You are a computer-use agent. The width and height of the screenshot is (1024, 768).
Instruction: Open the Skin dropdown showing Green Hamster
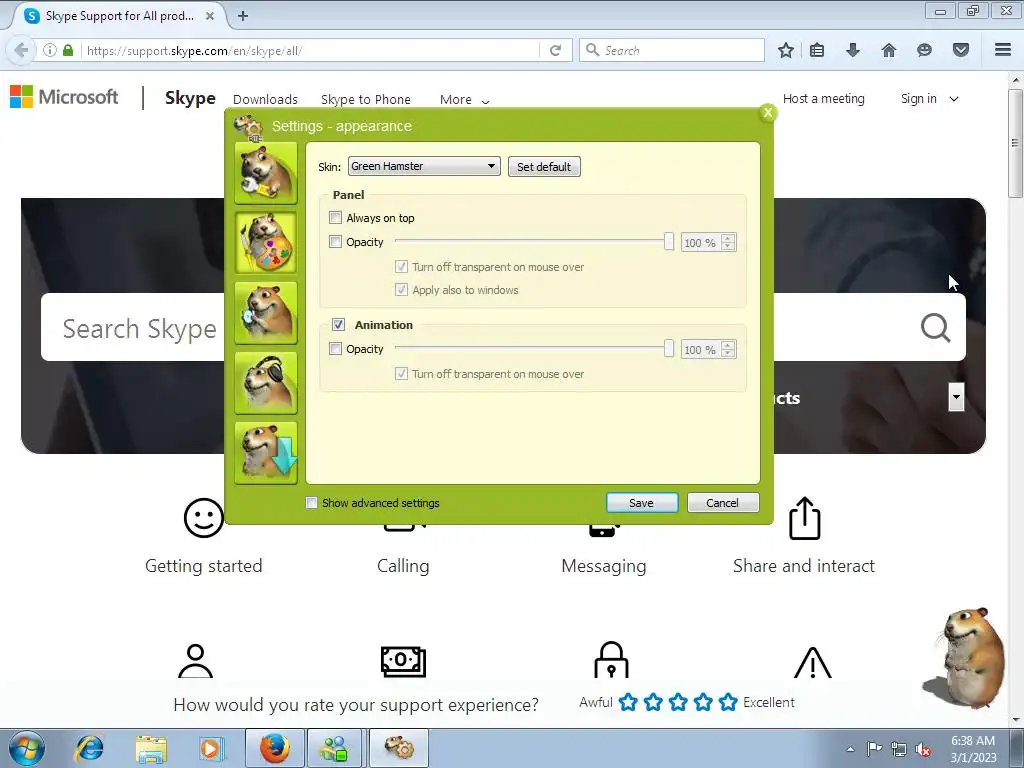[x=424, y=166]
